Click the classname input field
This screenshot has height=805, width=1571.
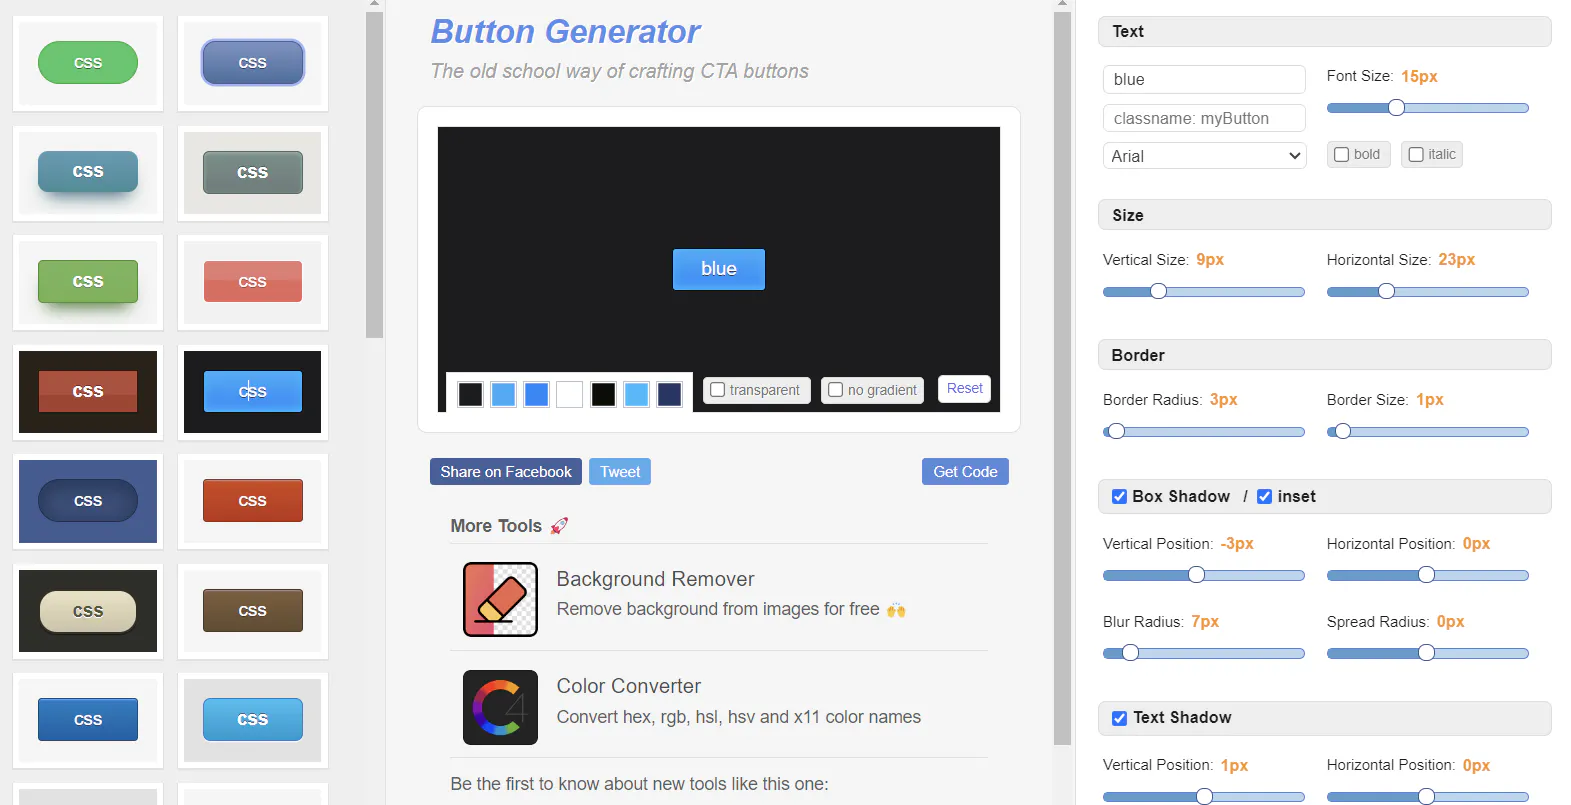[1205, 118]
